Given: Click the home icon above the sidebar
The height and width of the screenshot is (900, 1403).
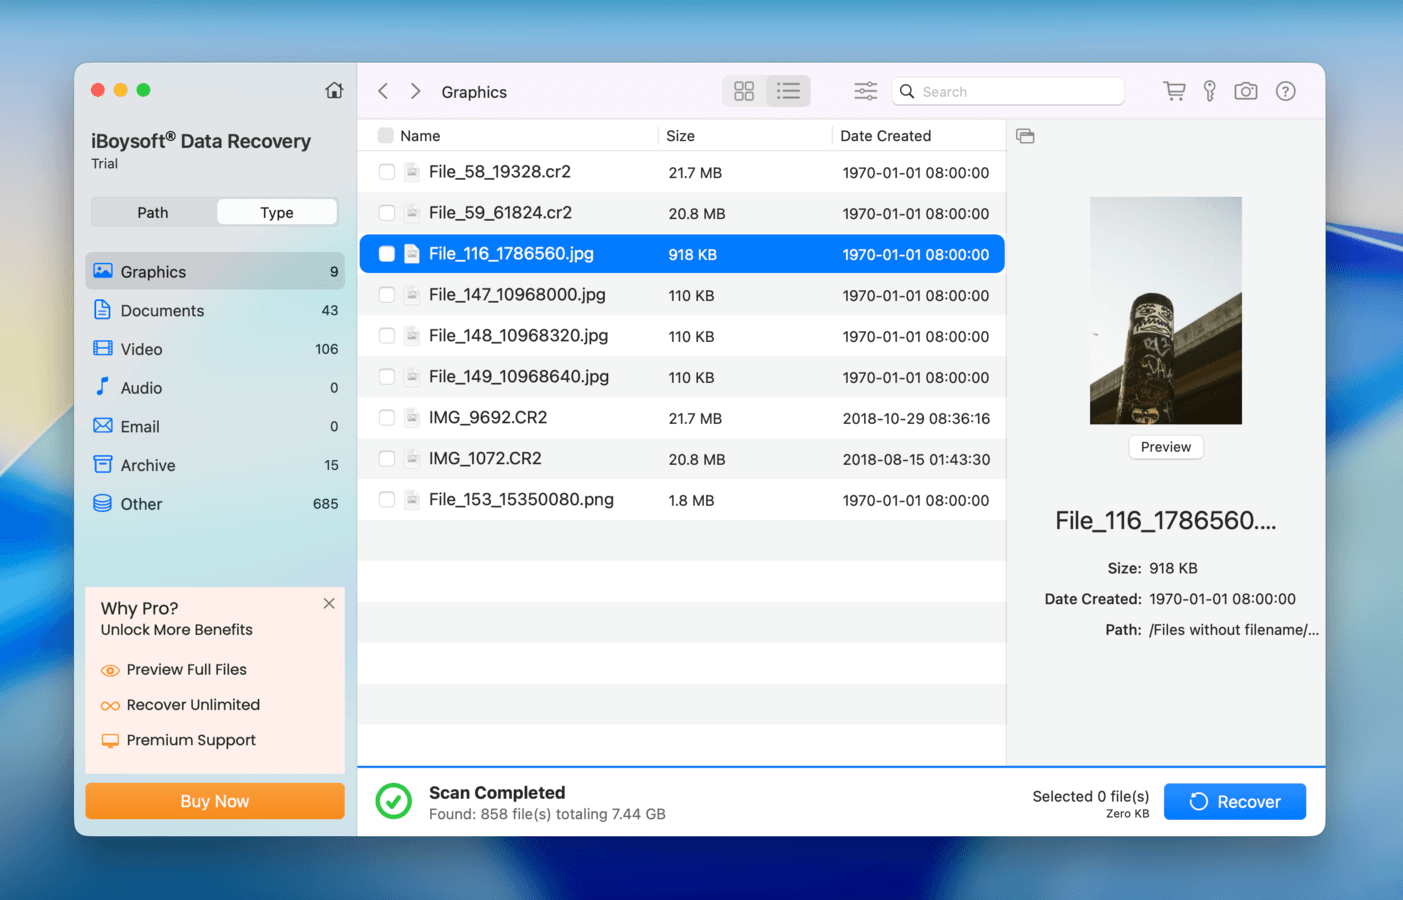Looking at the screenshot, I should click(334, 90).
